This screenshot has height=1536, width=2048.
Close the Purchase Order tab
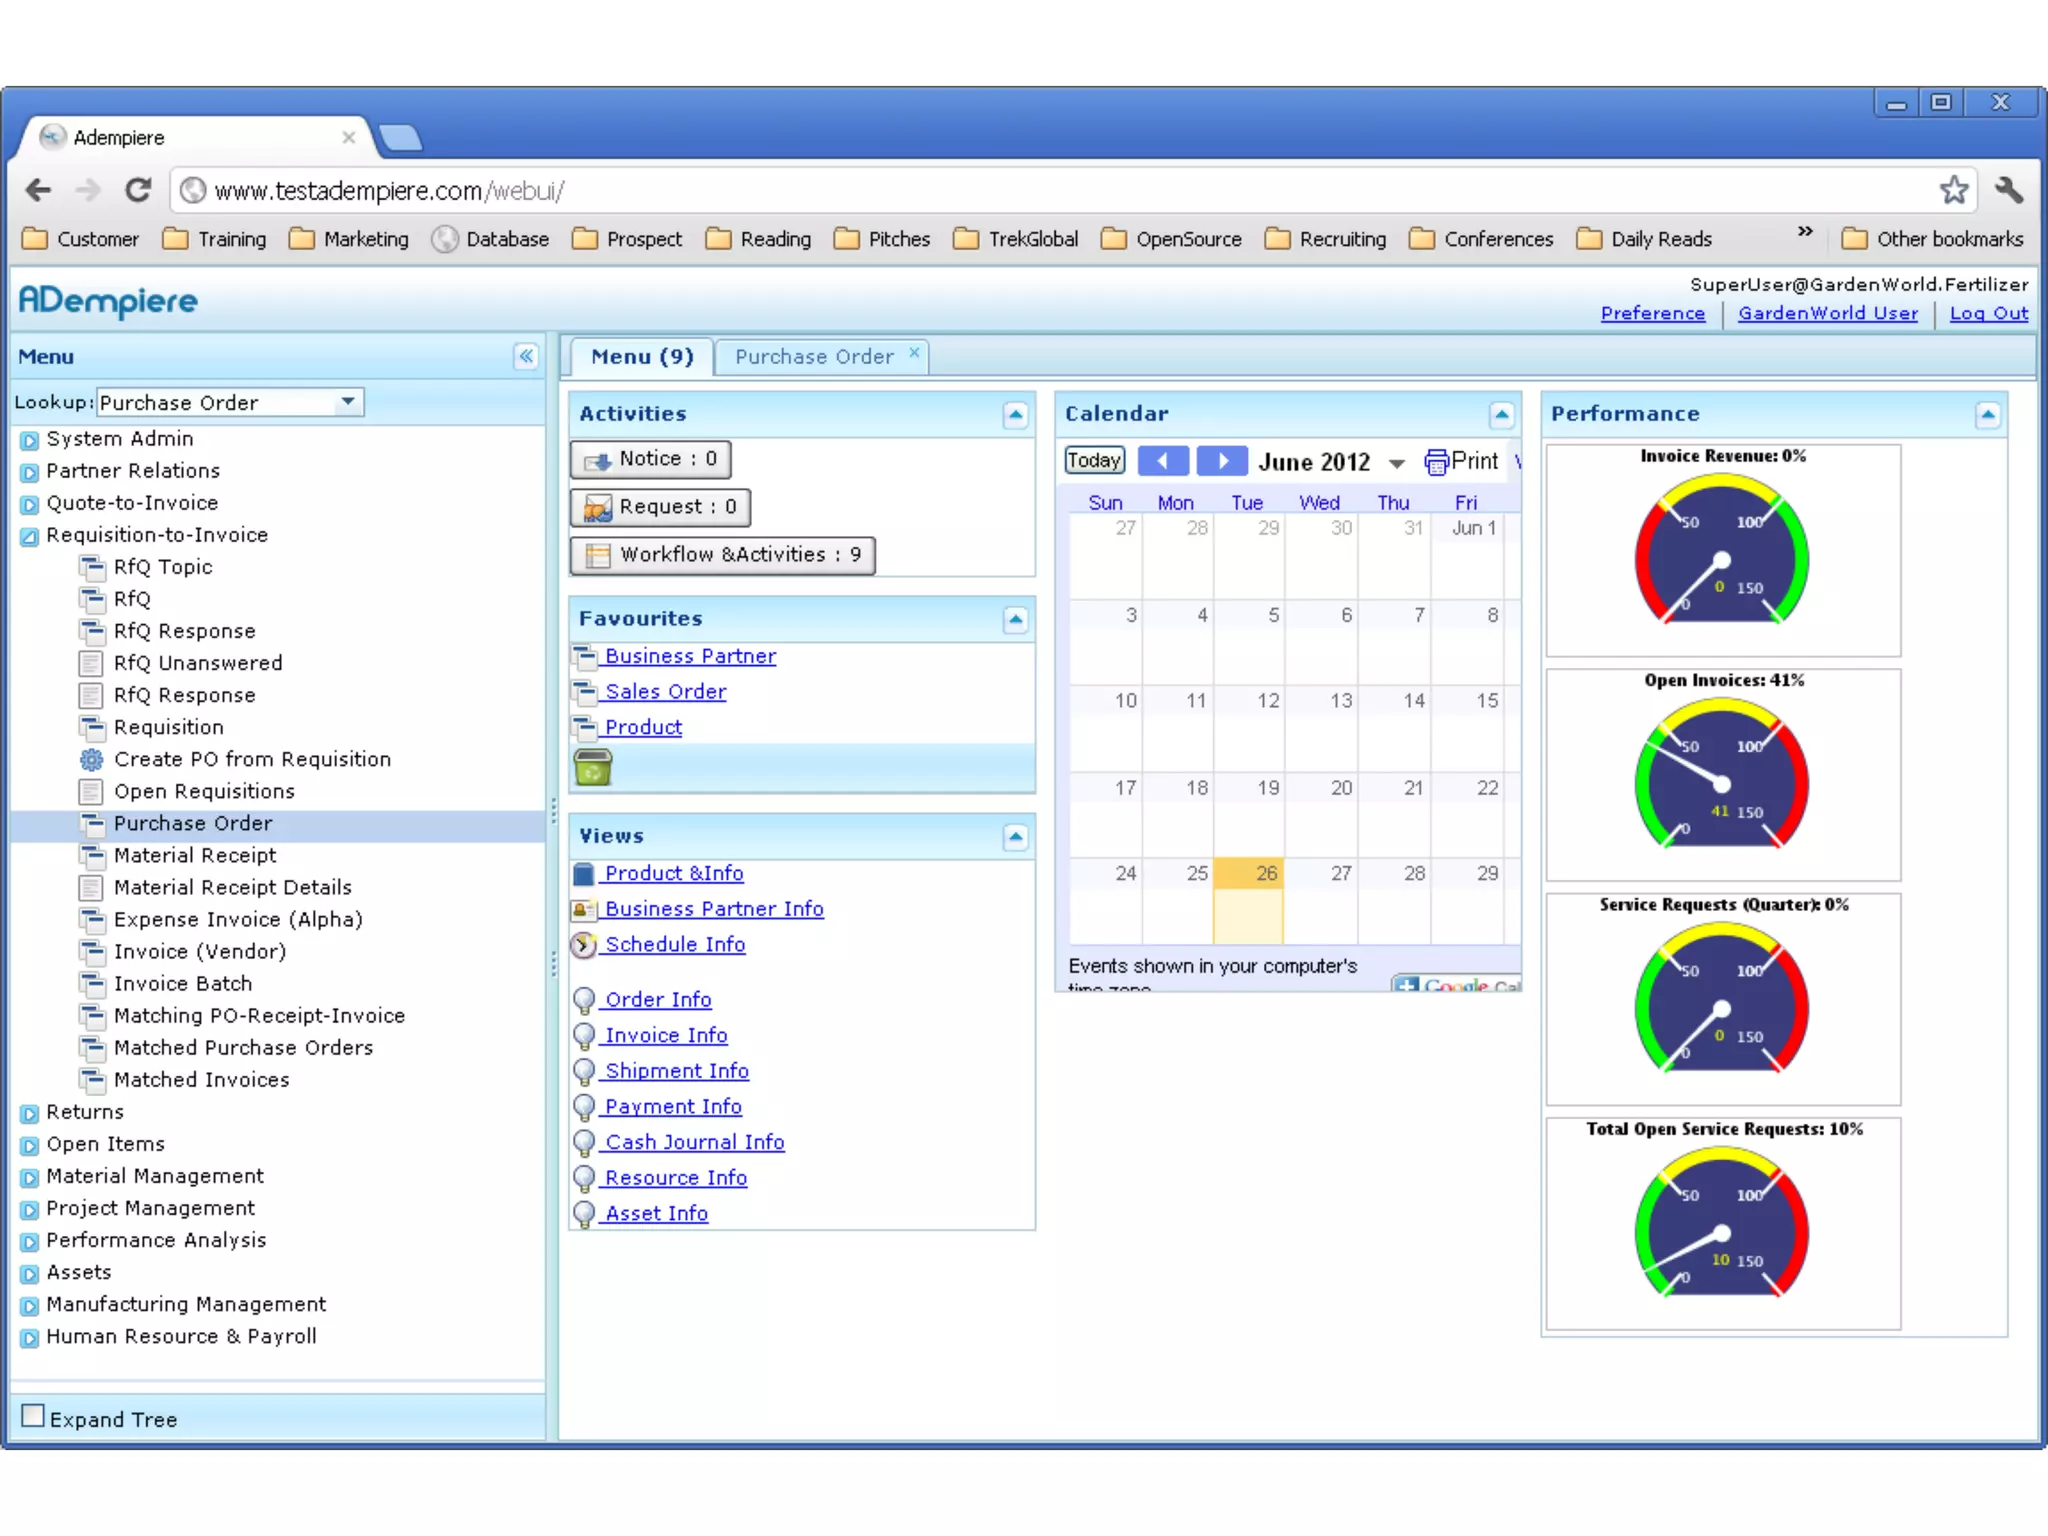[x=914, y=353]
